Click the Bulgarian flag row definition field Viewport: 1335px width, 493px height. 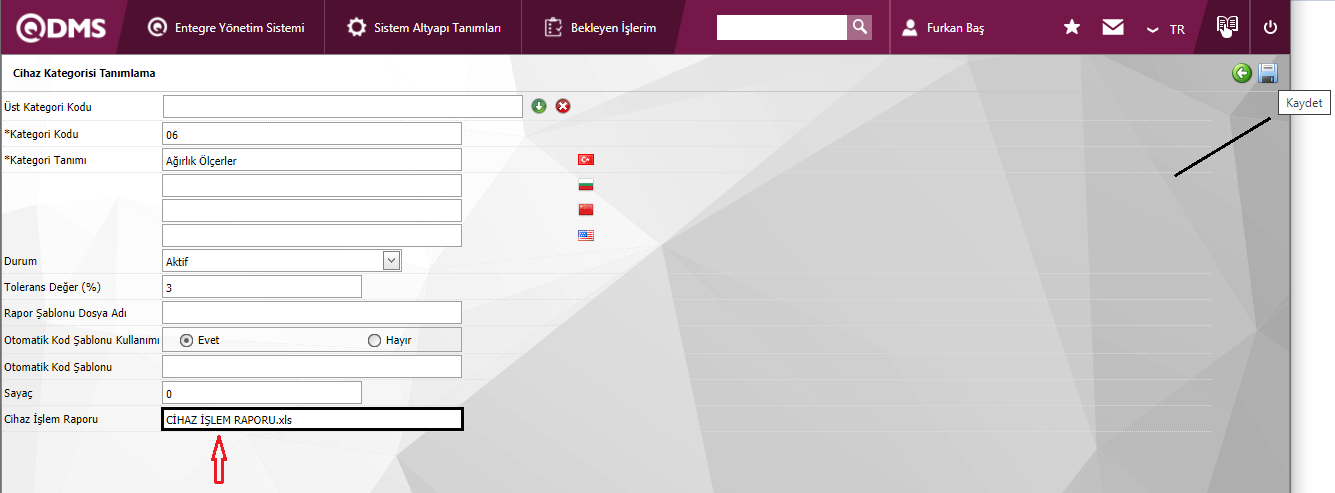[312, 185]
